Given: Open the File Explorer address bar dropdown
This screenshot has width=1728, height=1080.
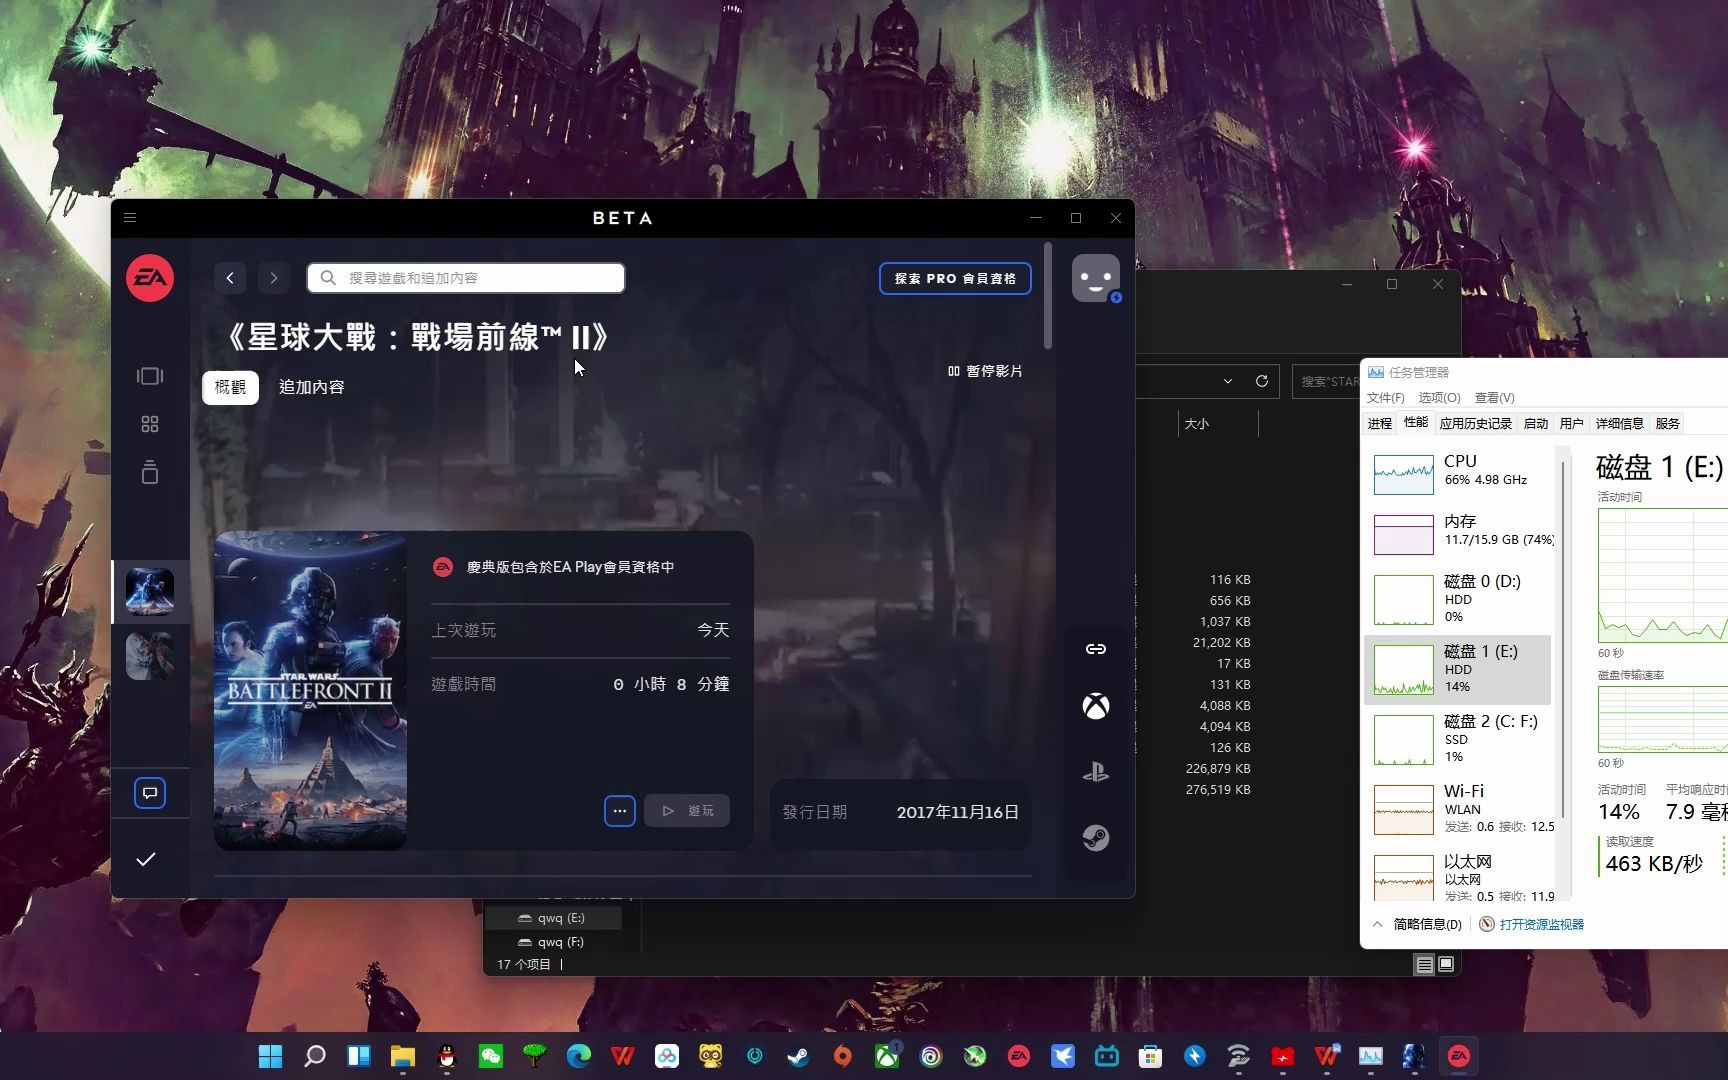Looking at the screenshot, I should click(1227, 381).
